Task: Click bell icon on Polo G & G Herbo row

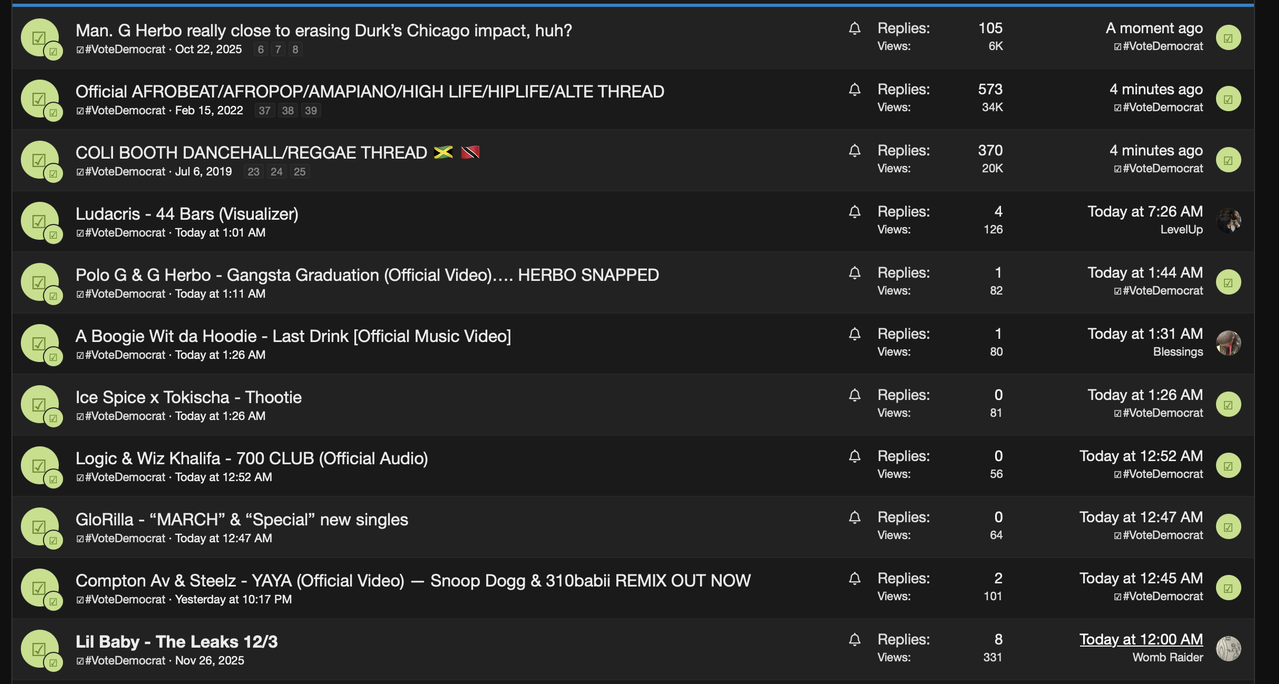Action: (x=854, y=273)
